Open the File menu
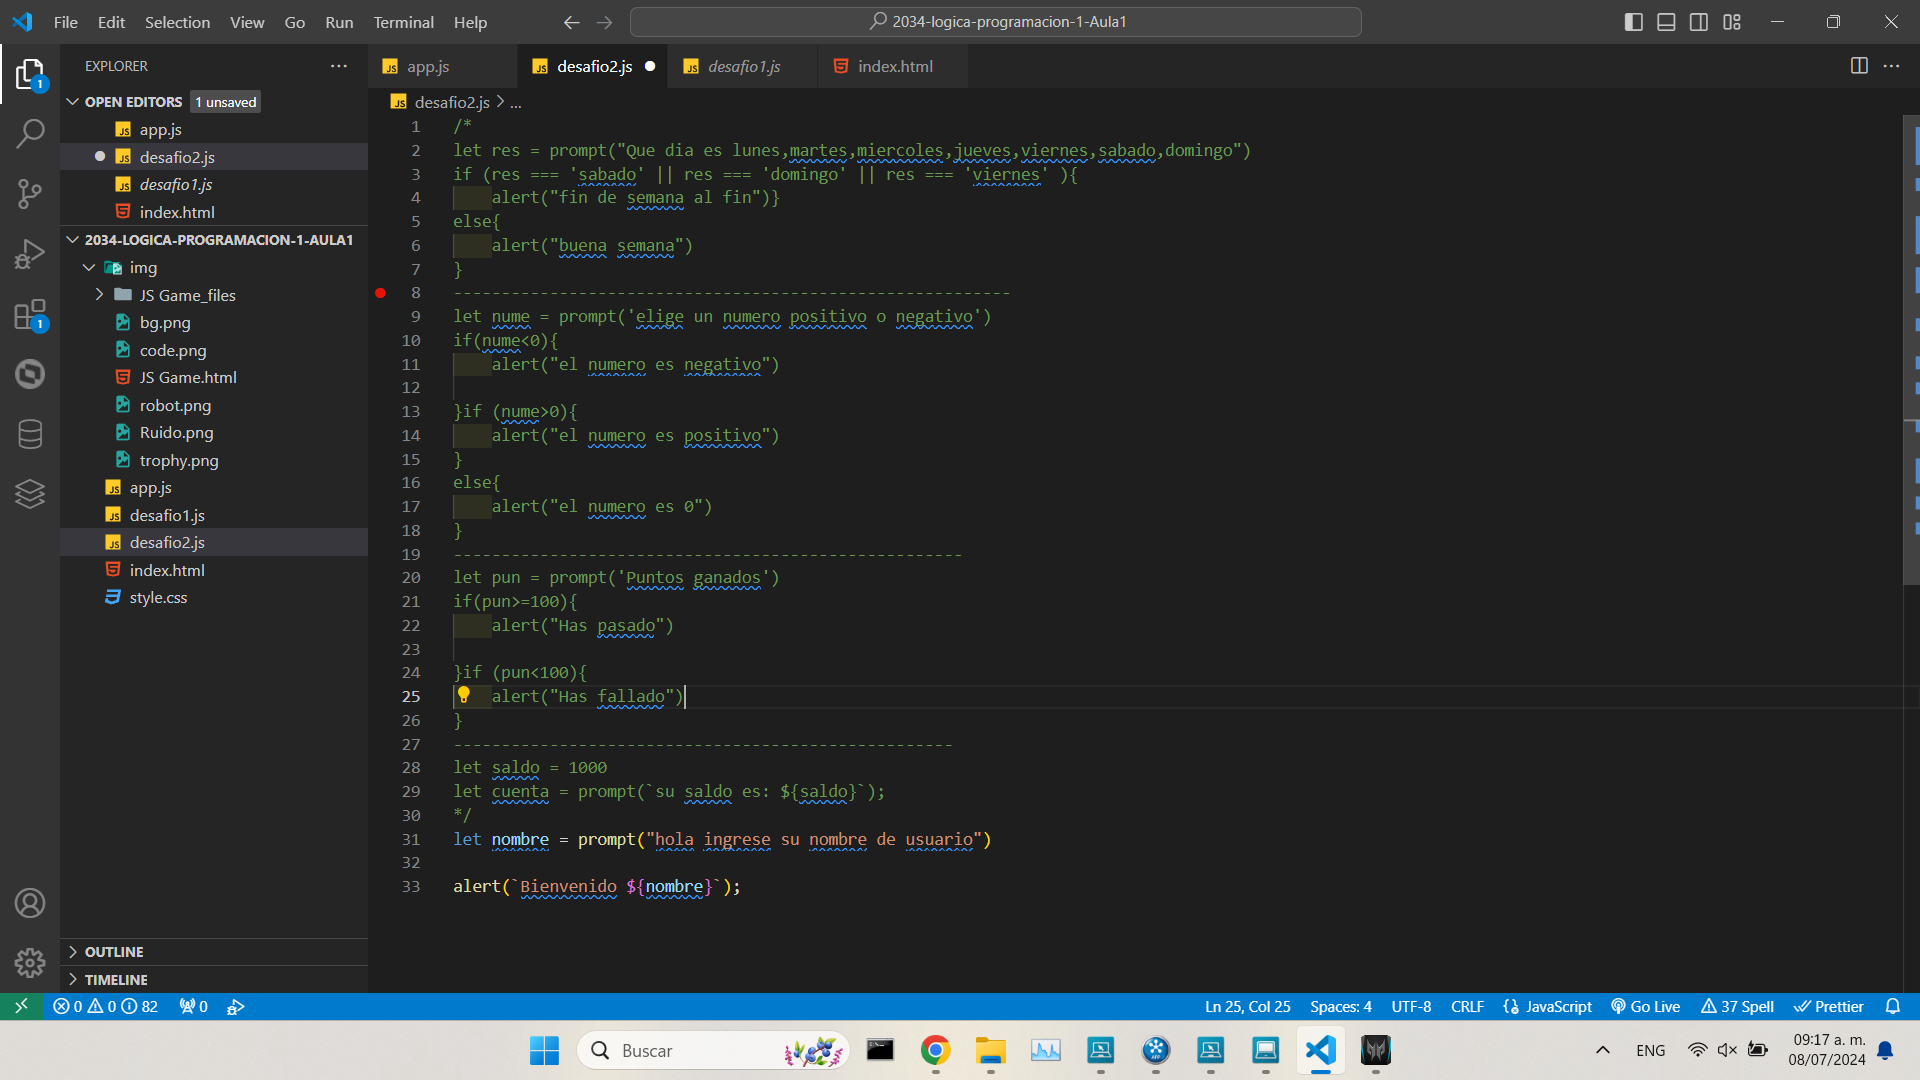The height and width of the screenshot is (1080, 1920). 66,22
